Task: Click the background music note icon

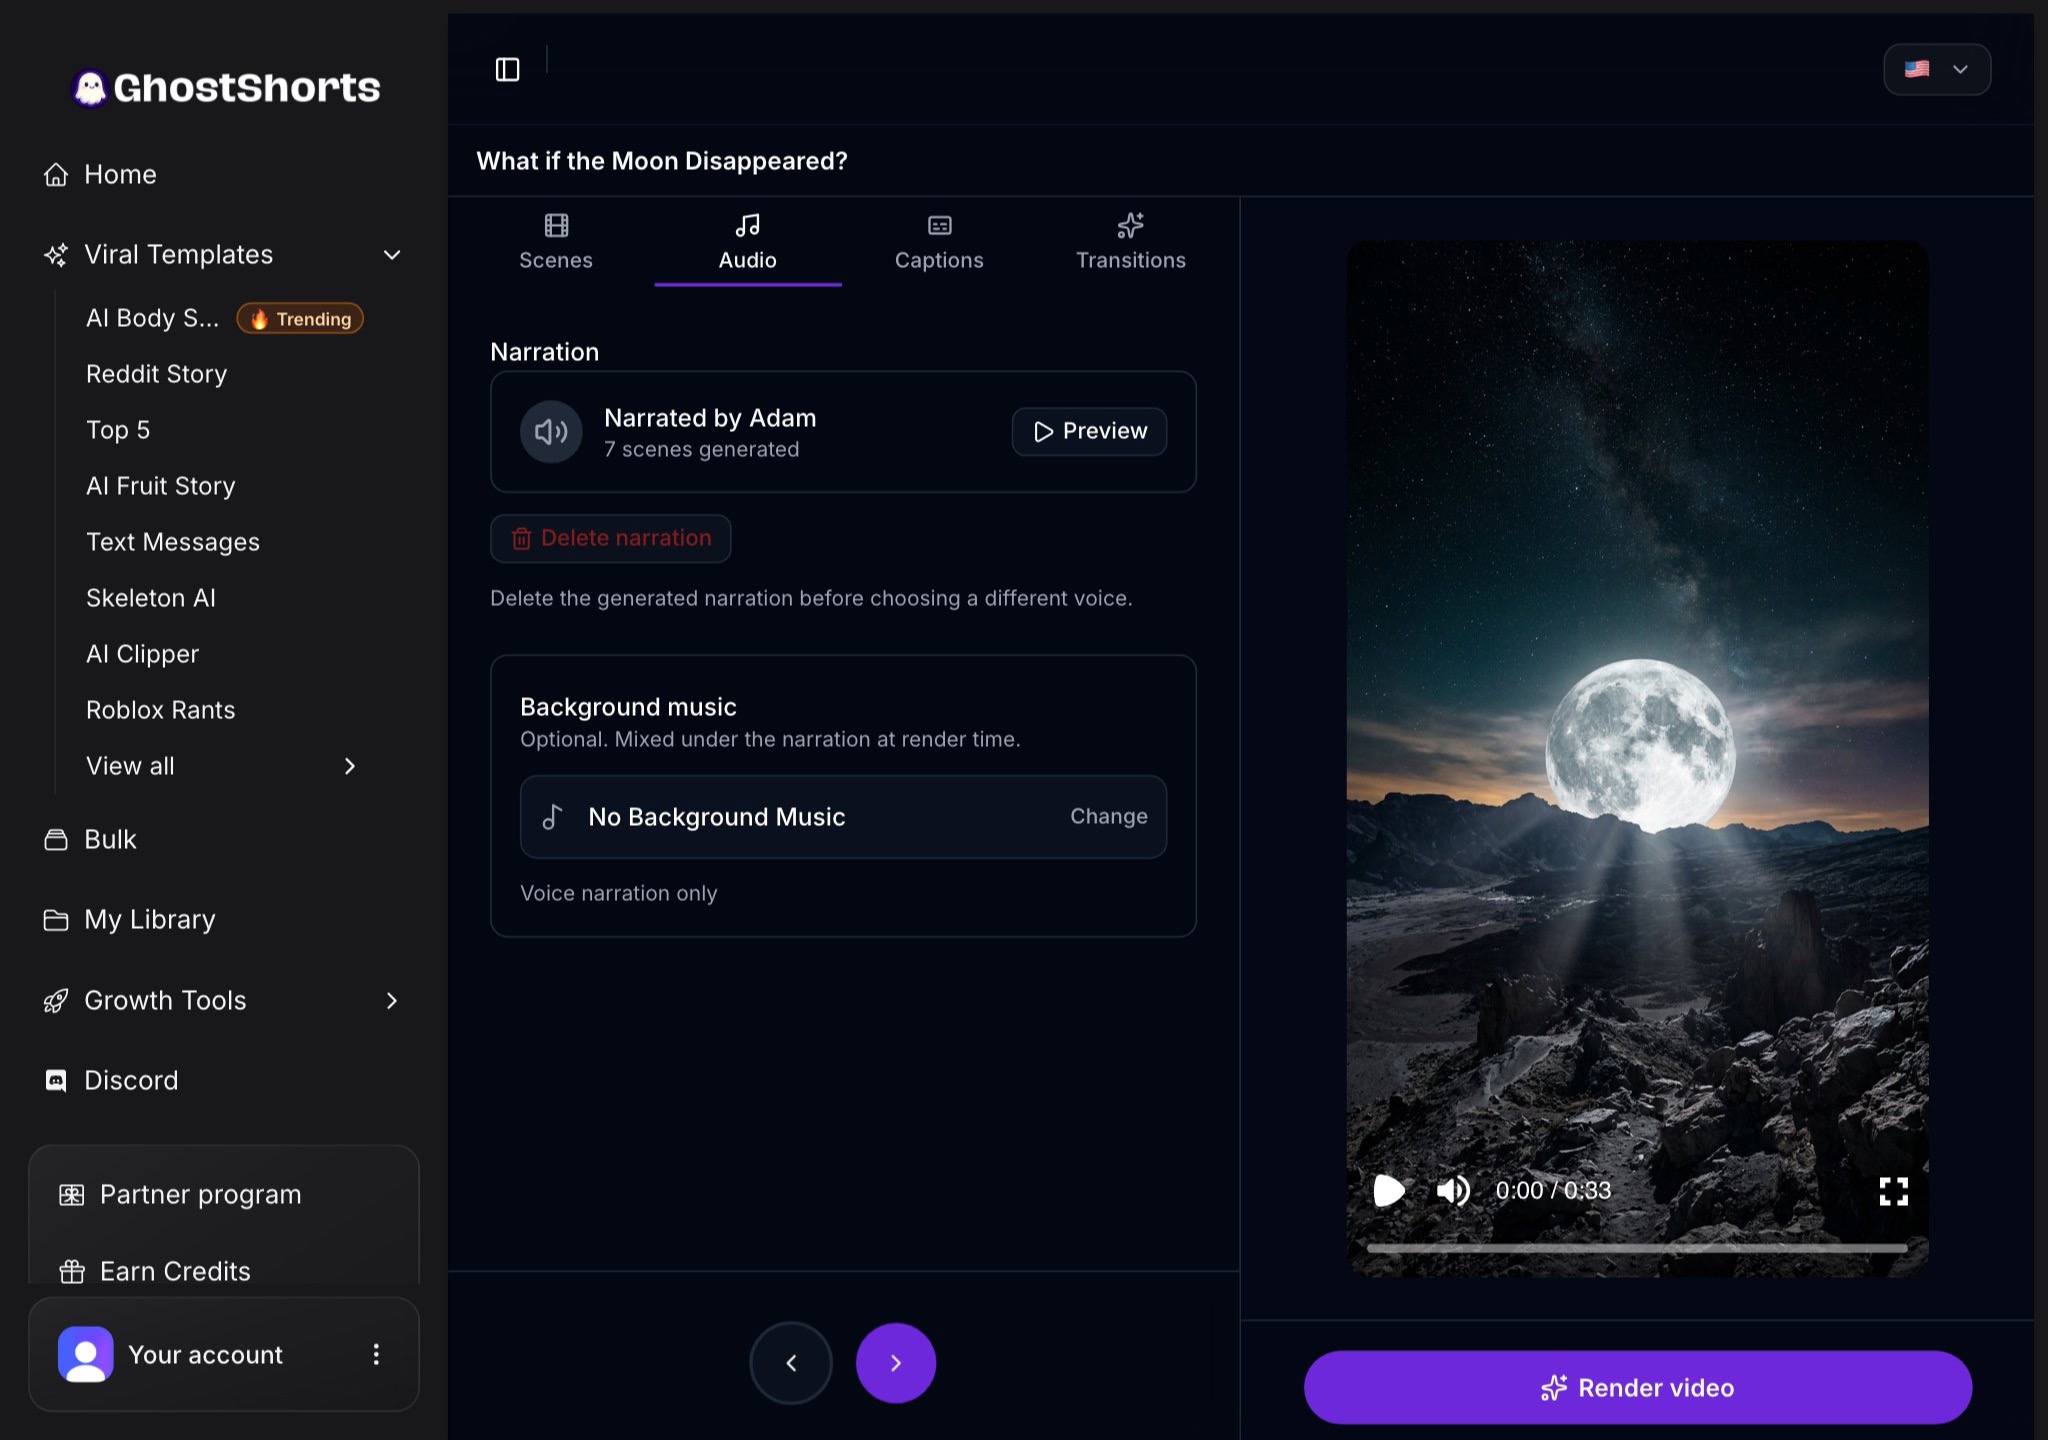Action: tap(552, 817)
